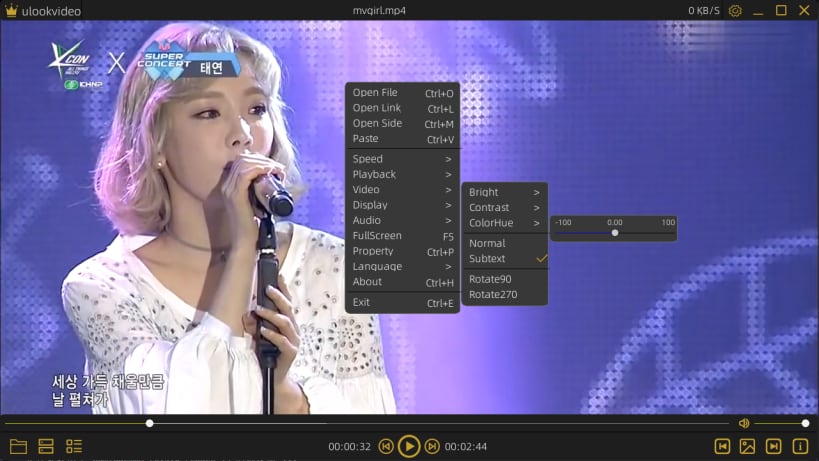Expand the Audio submenu
The image size is (819, 461).
[403, 220]
